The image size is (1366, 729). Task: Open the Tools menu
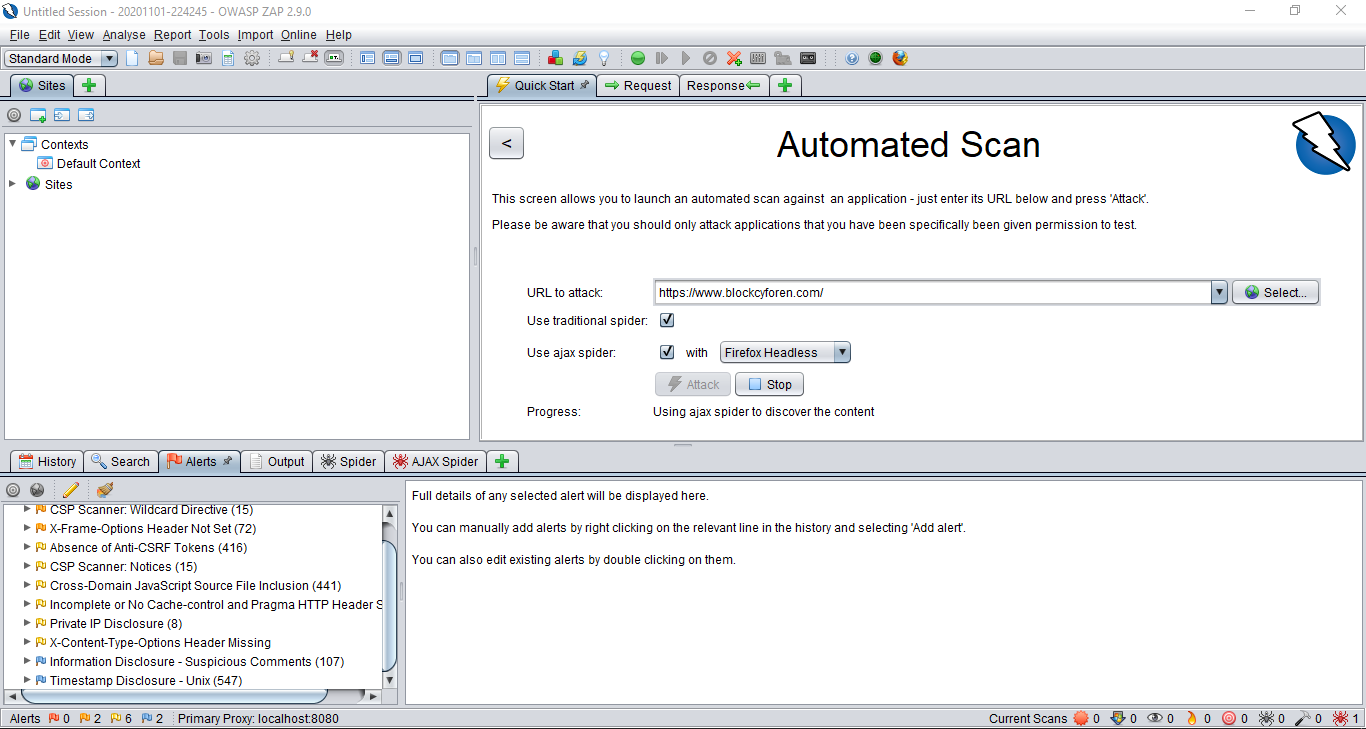click(214, 34)
